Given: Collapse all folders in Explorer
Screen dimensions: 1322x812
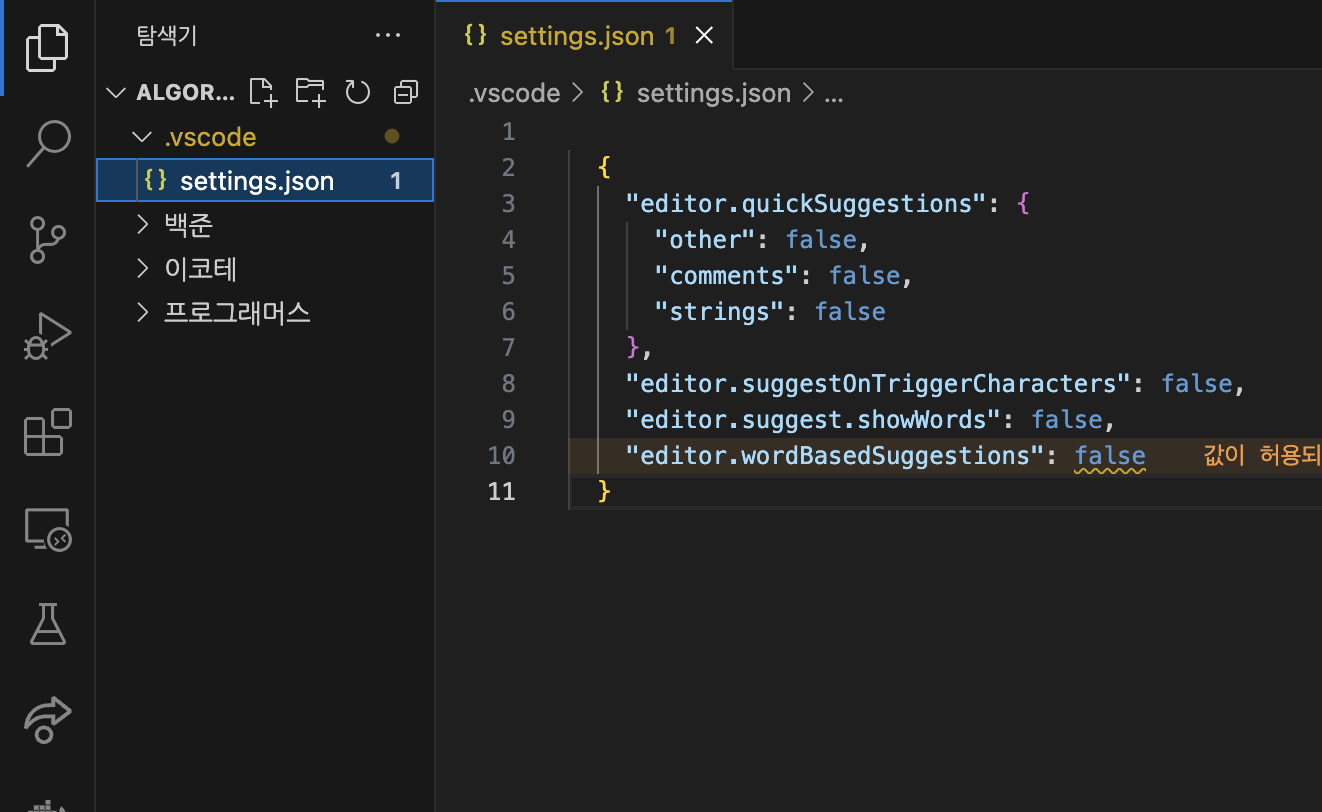Looking at the screenshot, I should tap(405, 93).
